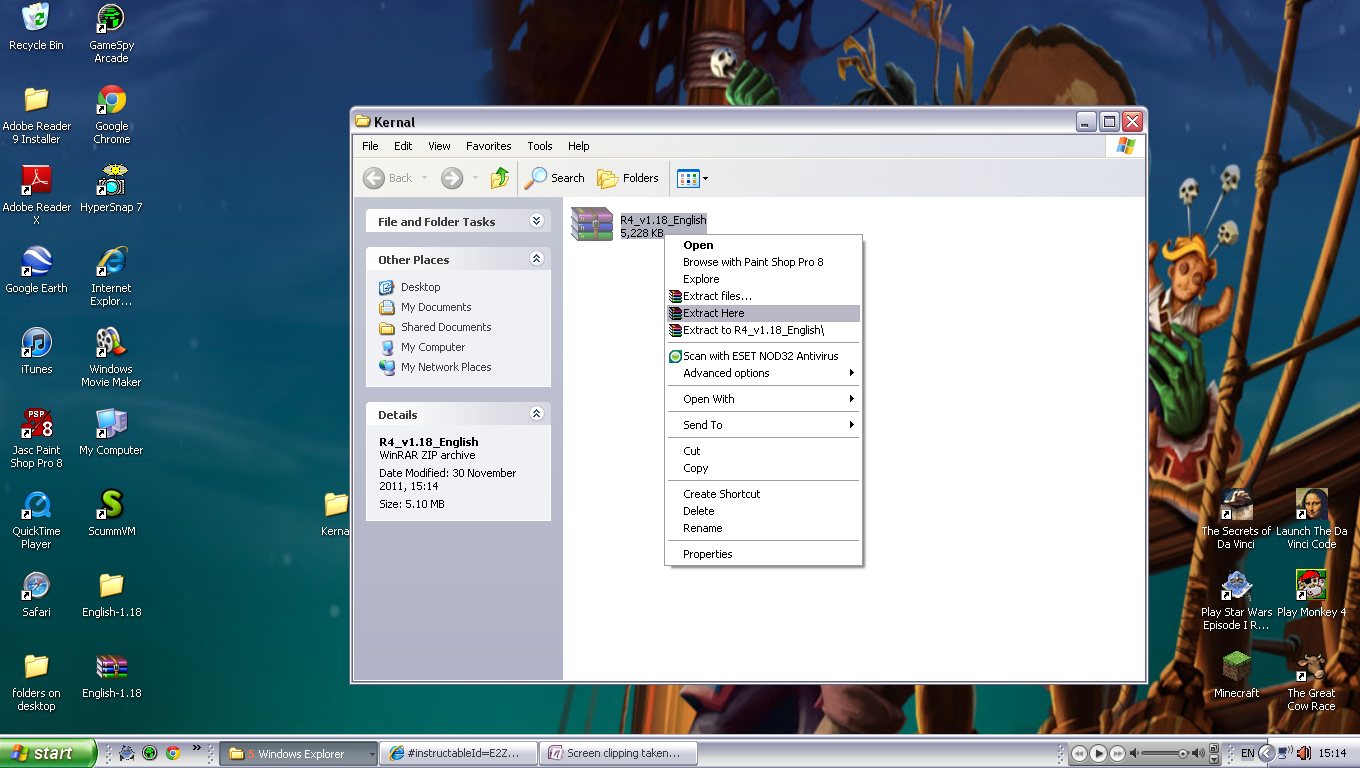The image size is (1360, 768).
Task: Open the Favorites menu
Action: coord(488,146)
